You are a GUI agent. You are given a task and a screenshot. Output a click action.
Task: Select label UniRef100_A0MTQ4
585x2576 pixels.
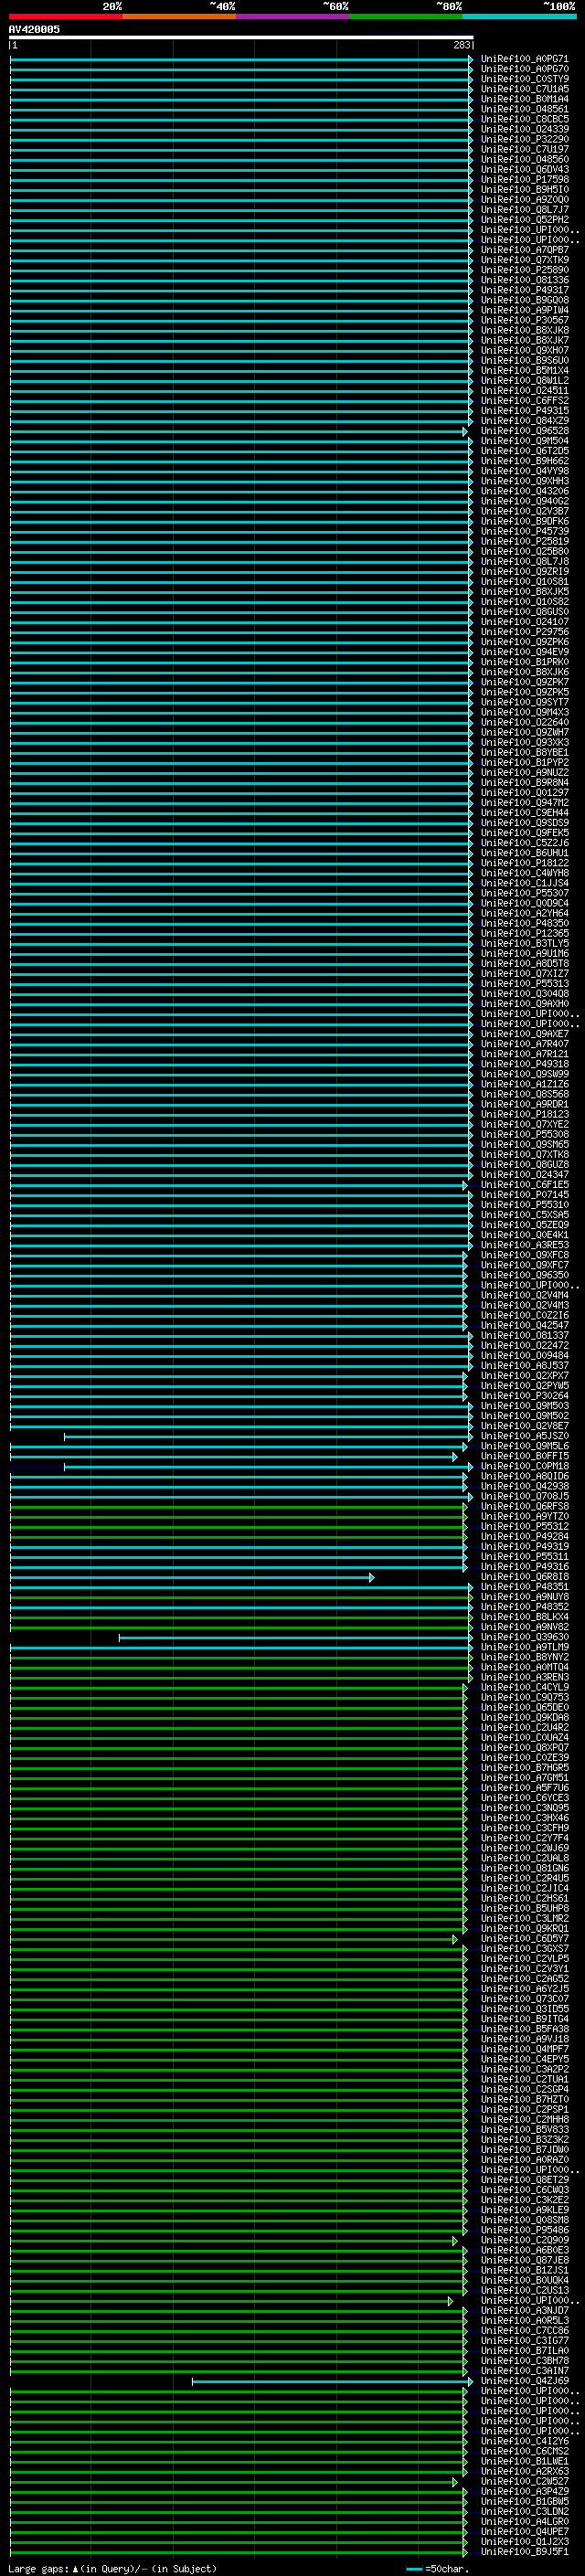[525, 1667]
